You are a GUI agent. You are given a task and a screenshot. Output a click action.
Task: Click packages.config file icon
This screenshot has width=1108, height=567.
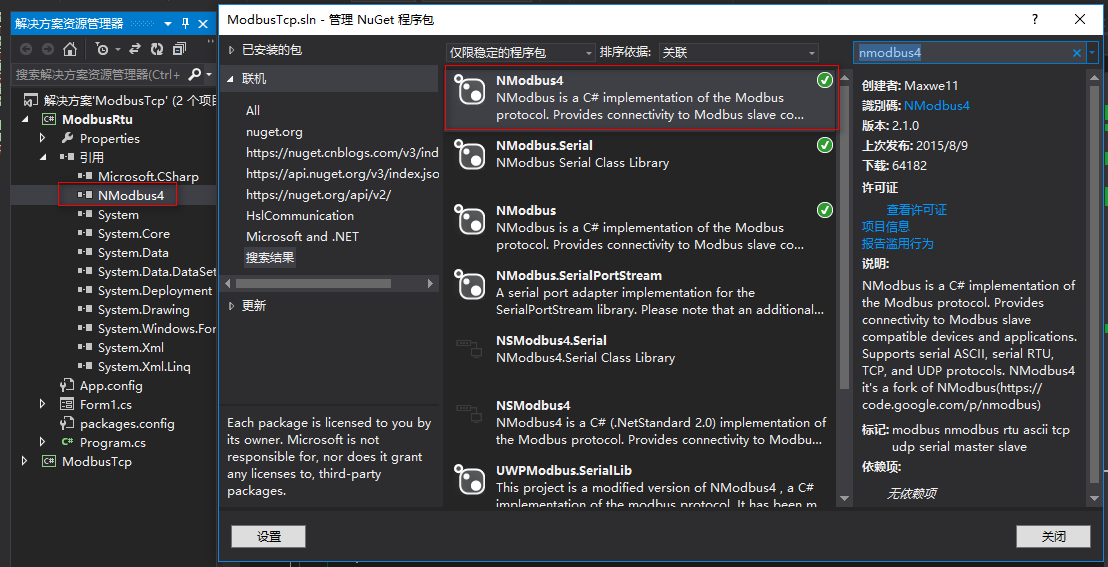click(67, 423)
